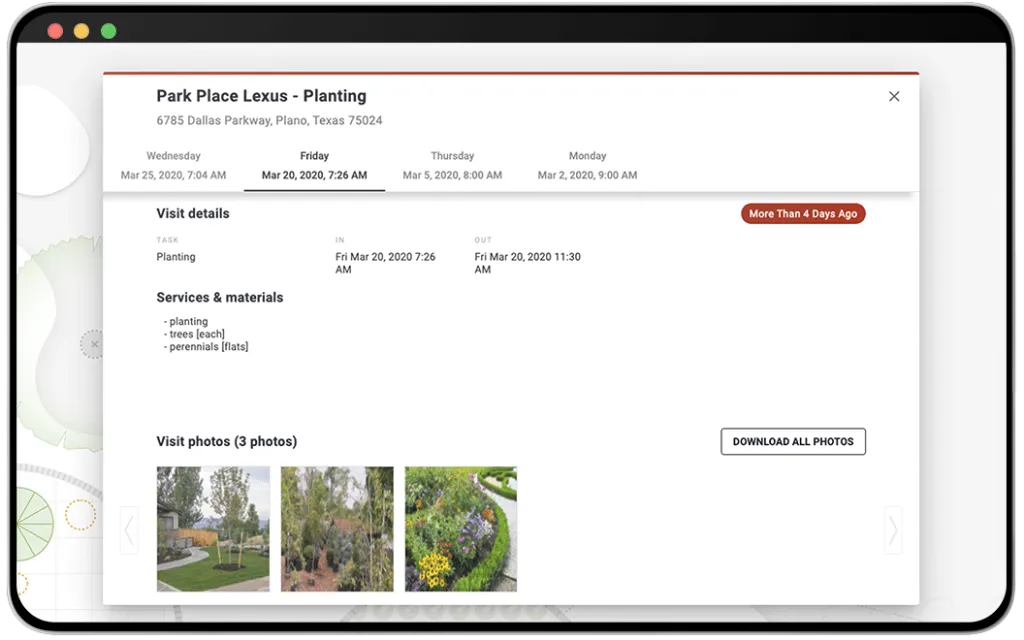Click the Services & materials heading
Viewport: 1024px width, 640px height.
219,298
